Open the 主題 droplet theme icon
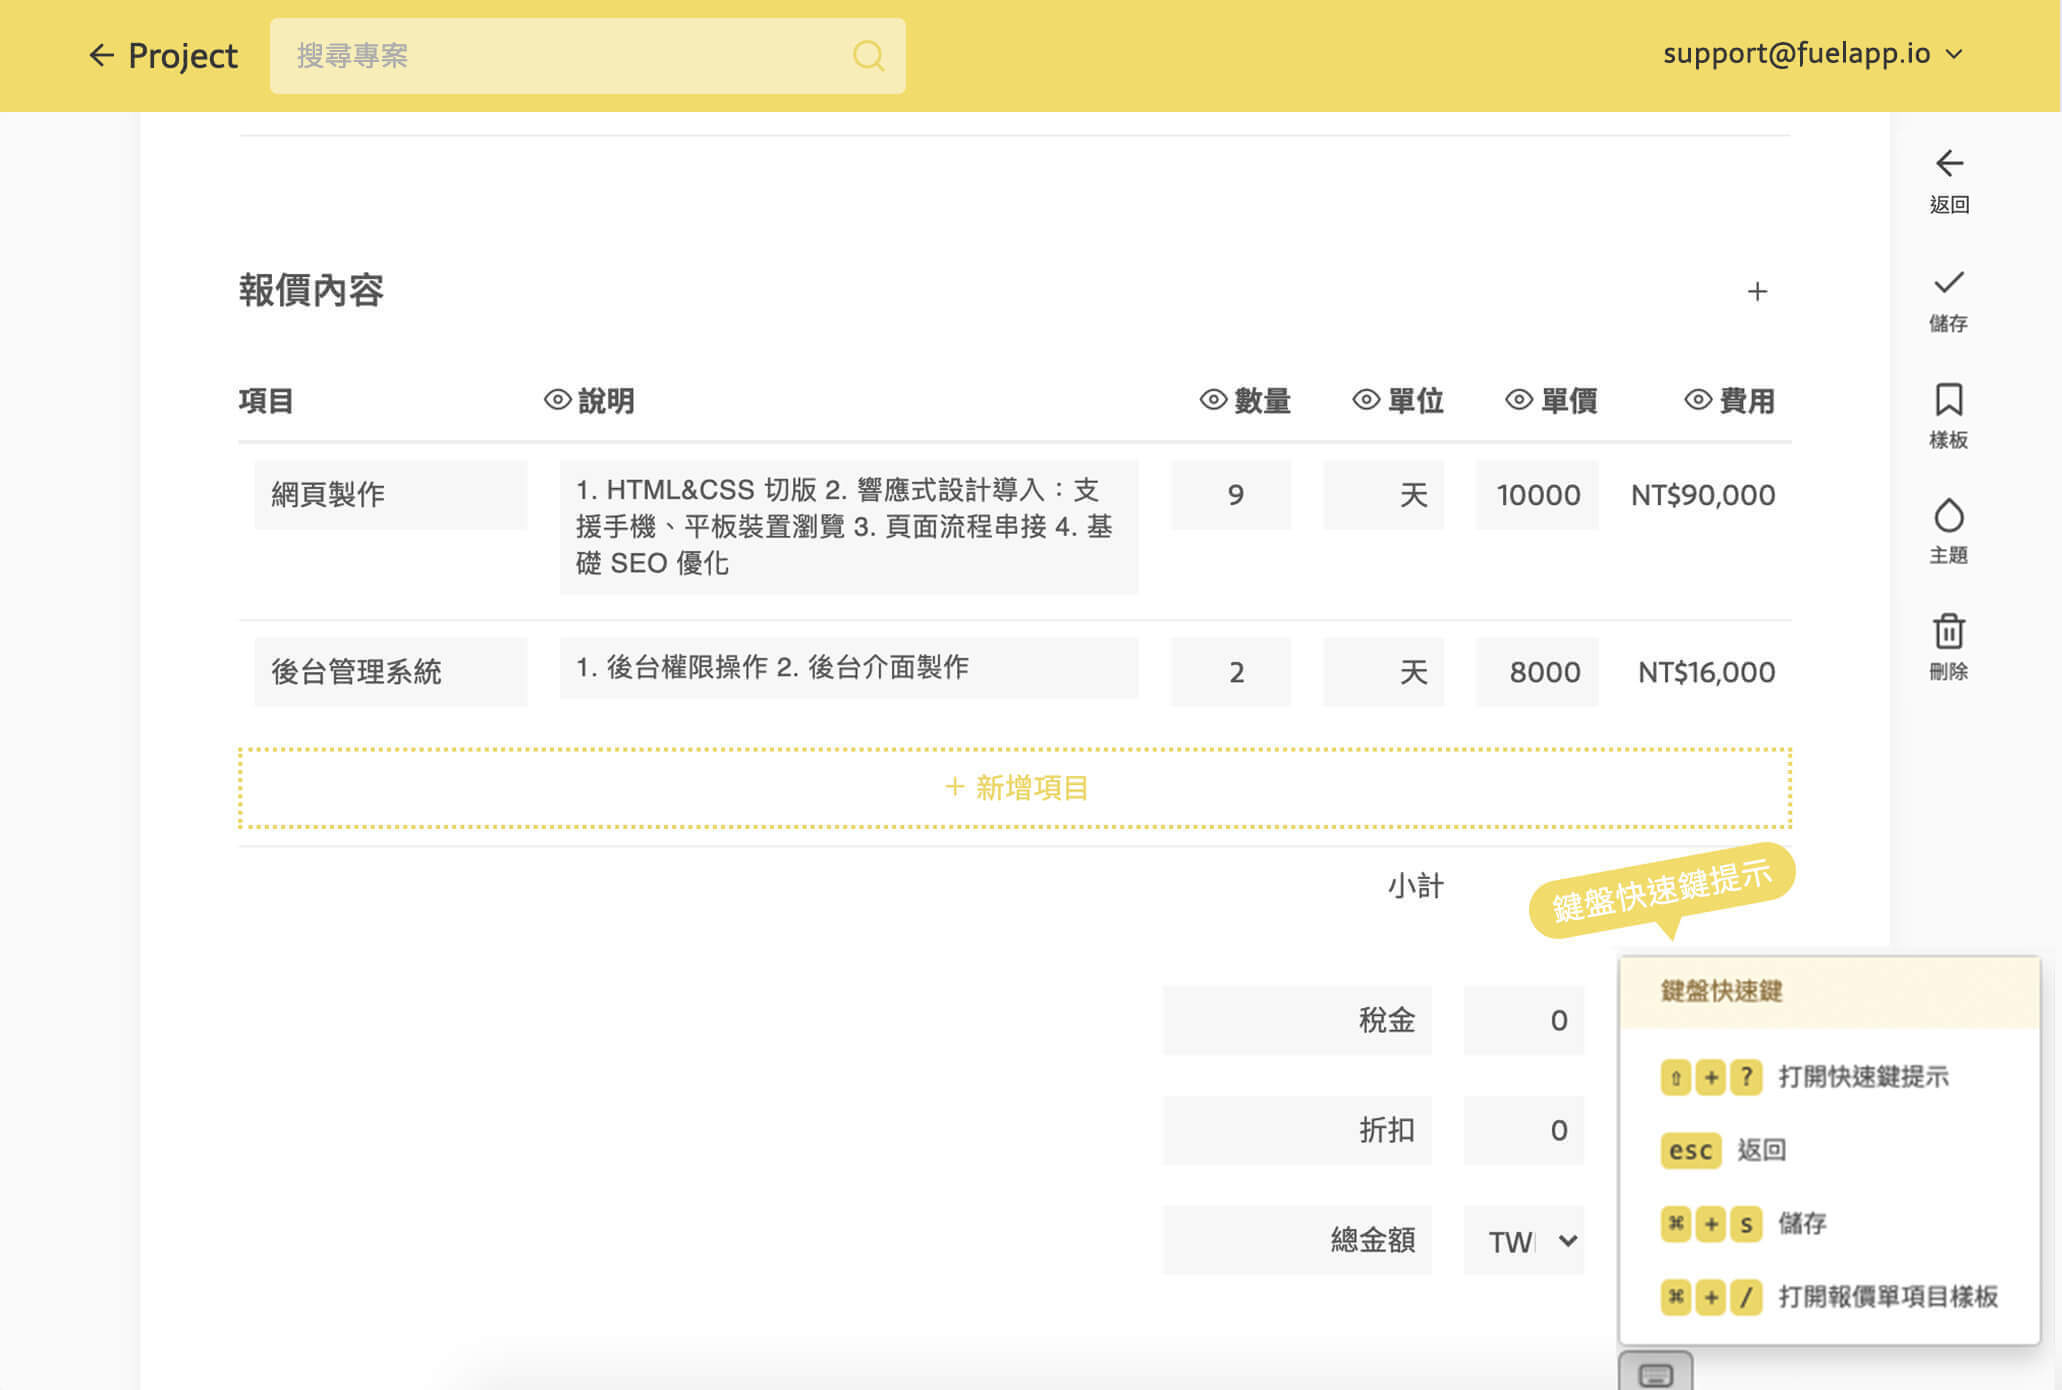This screenshot has width=2062, height=1390. click(1948, 516)
